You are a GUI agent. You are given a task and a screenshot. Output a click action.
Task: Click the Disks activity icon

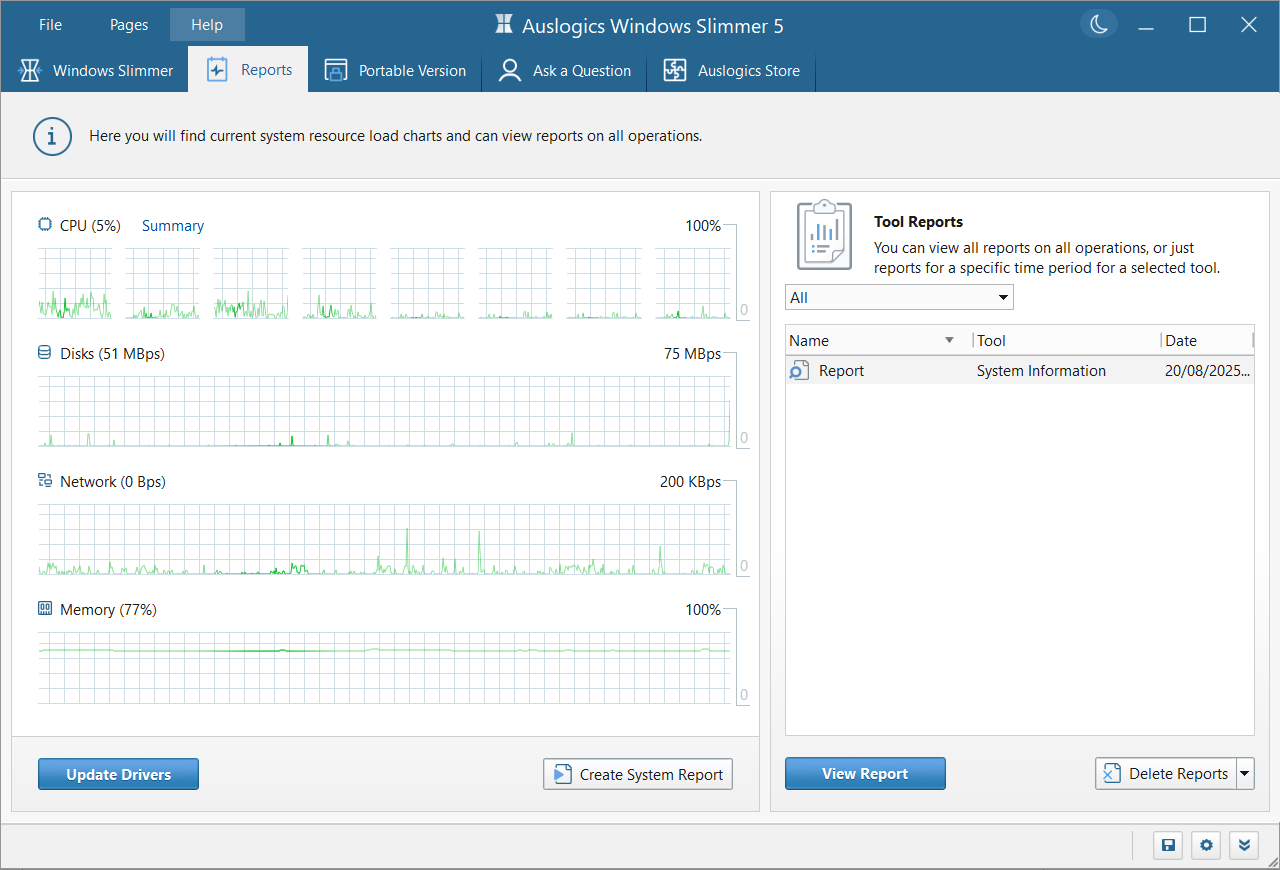44,352
